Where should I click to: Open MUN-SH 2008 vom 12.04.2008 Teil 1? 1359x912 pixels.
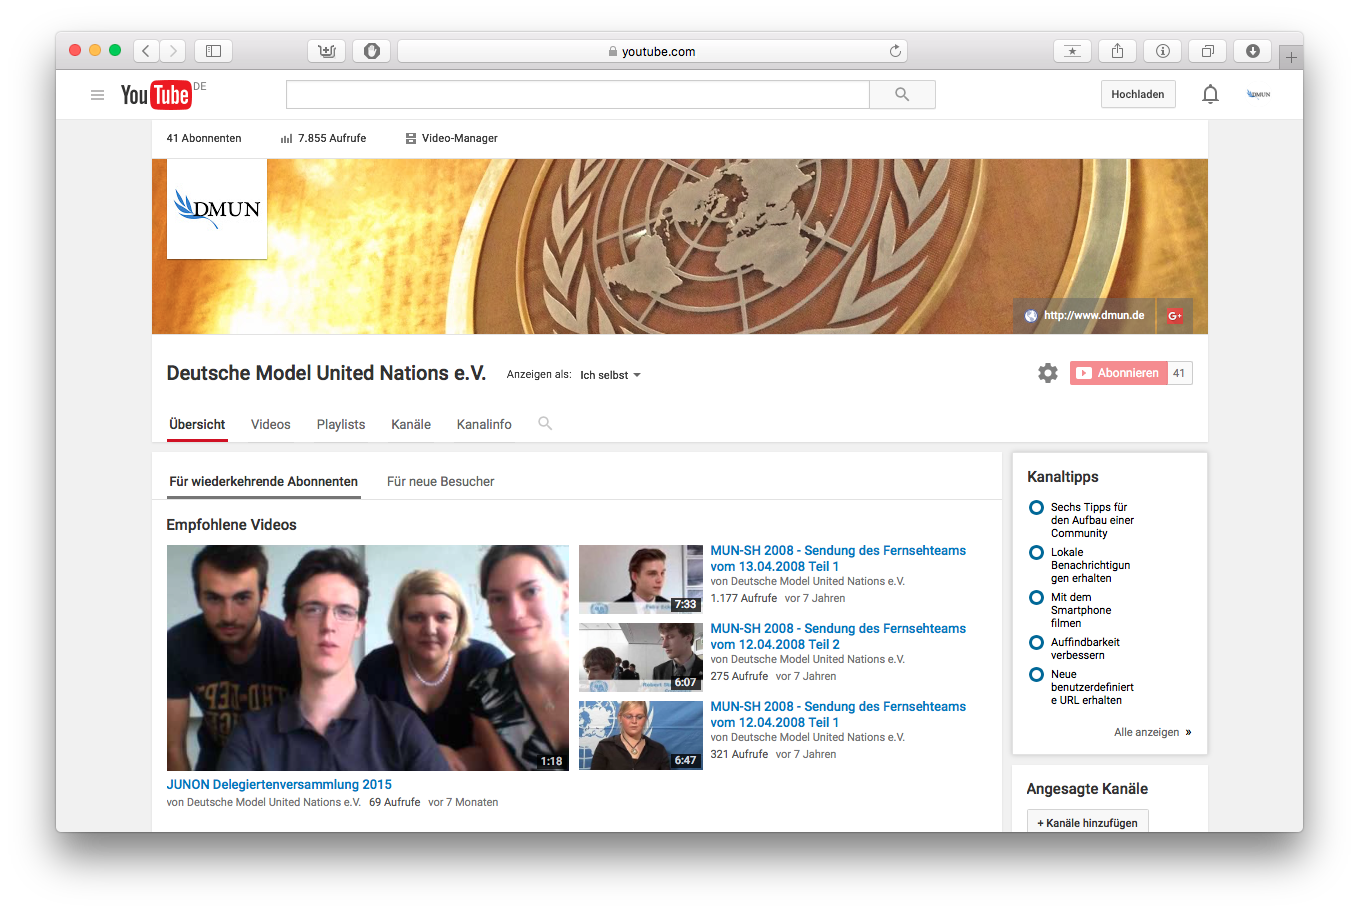click(x=838, y=714)
